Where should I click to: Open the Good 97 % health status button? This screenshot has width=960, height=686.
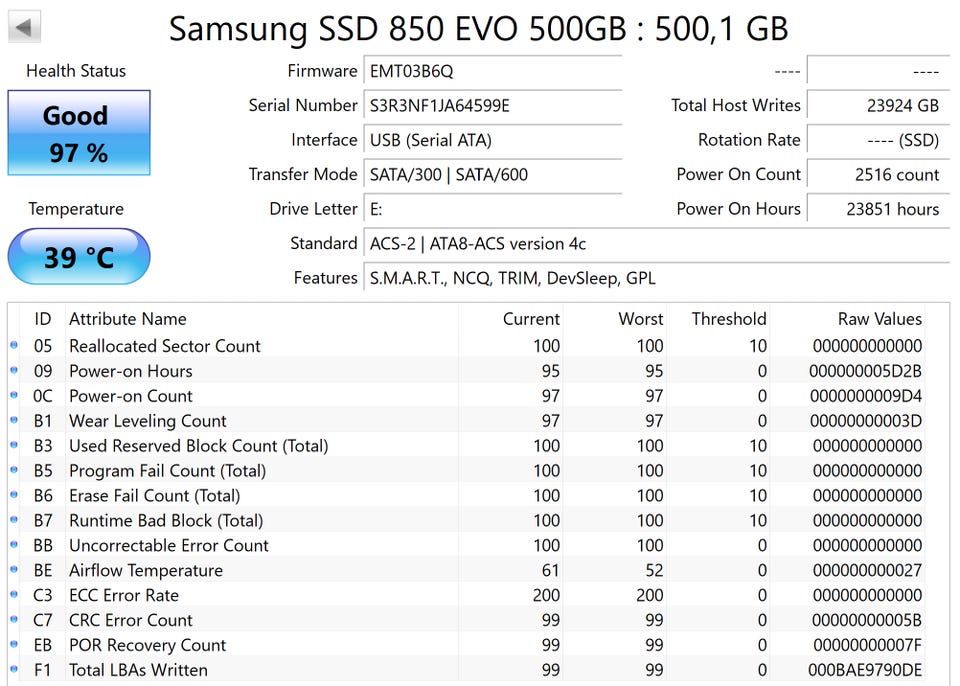point(79,133)
